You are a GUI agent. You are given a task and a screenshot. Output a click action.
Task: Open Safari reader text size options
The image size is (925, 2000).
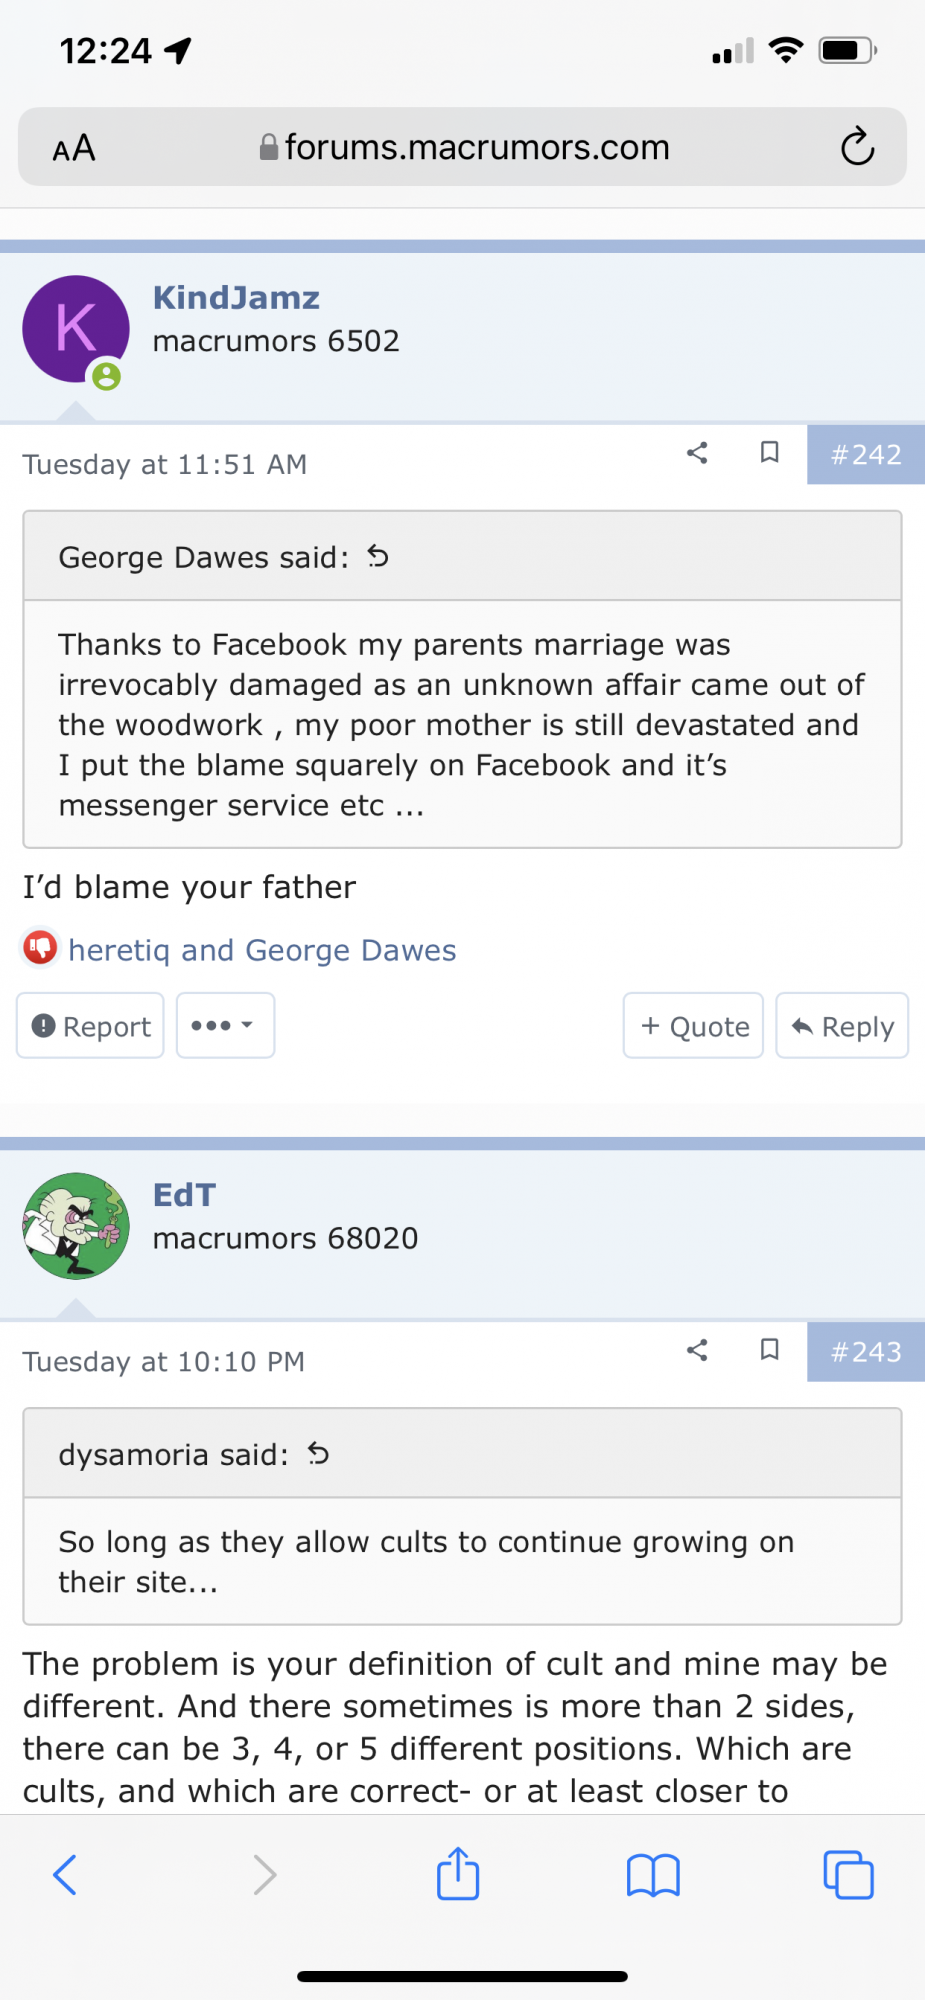(x=74, y=148)
